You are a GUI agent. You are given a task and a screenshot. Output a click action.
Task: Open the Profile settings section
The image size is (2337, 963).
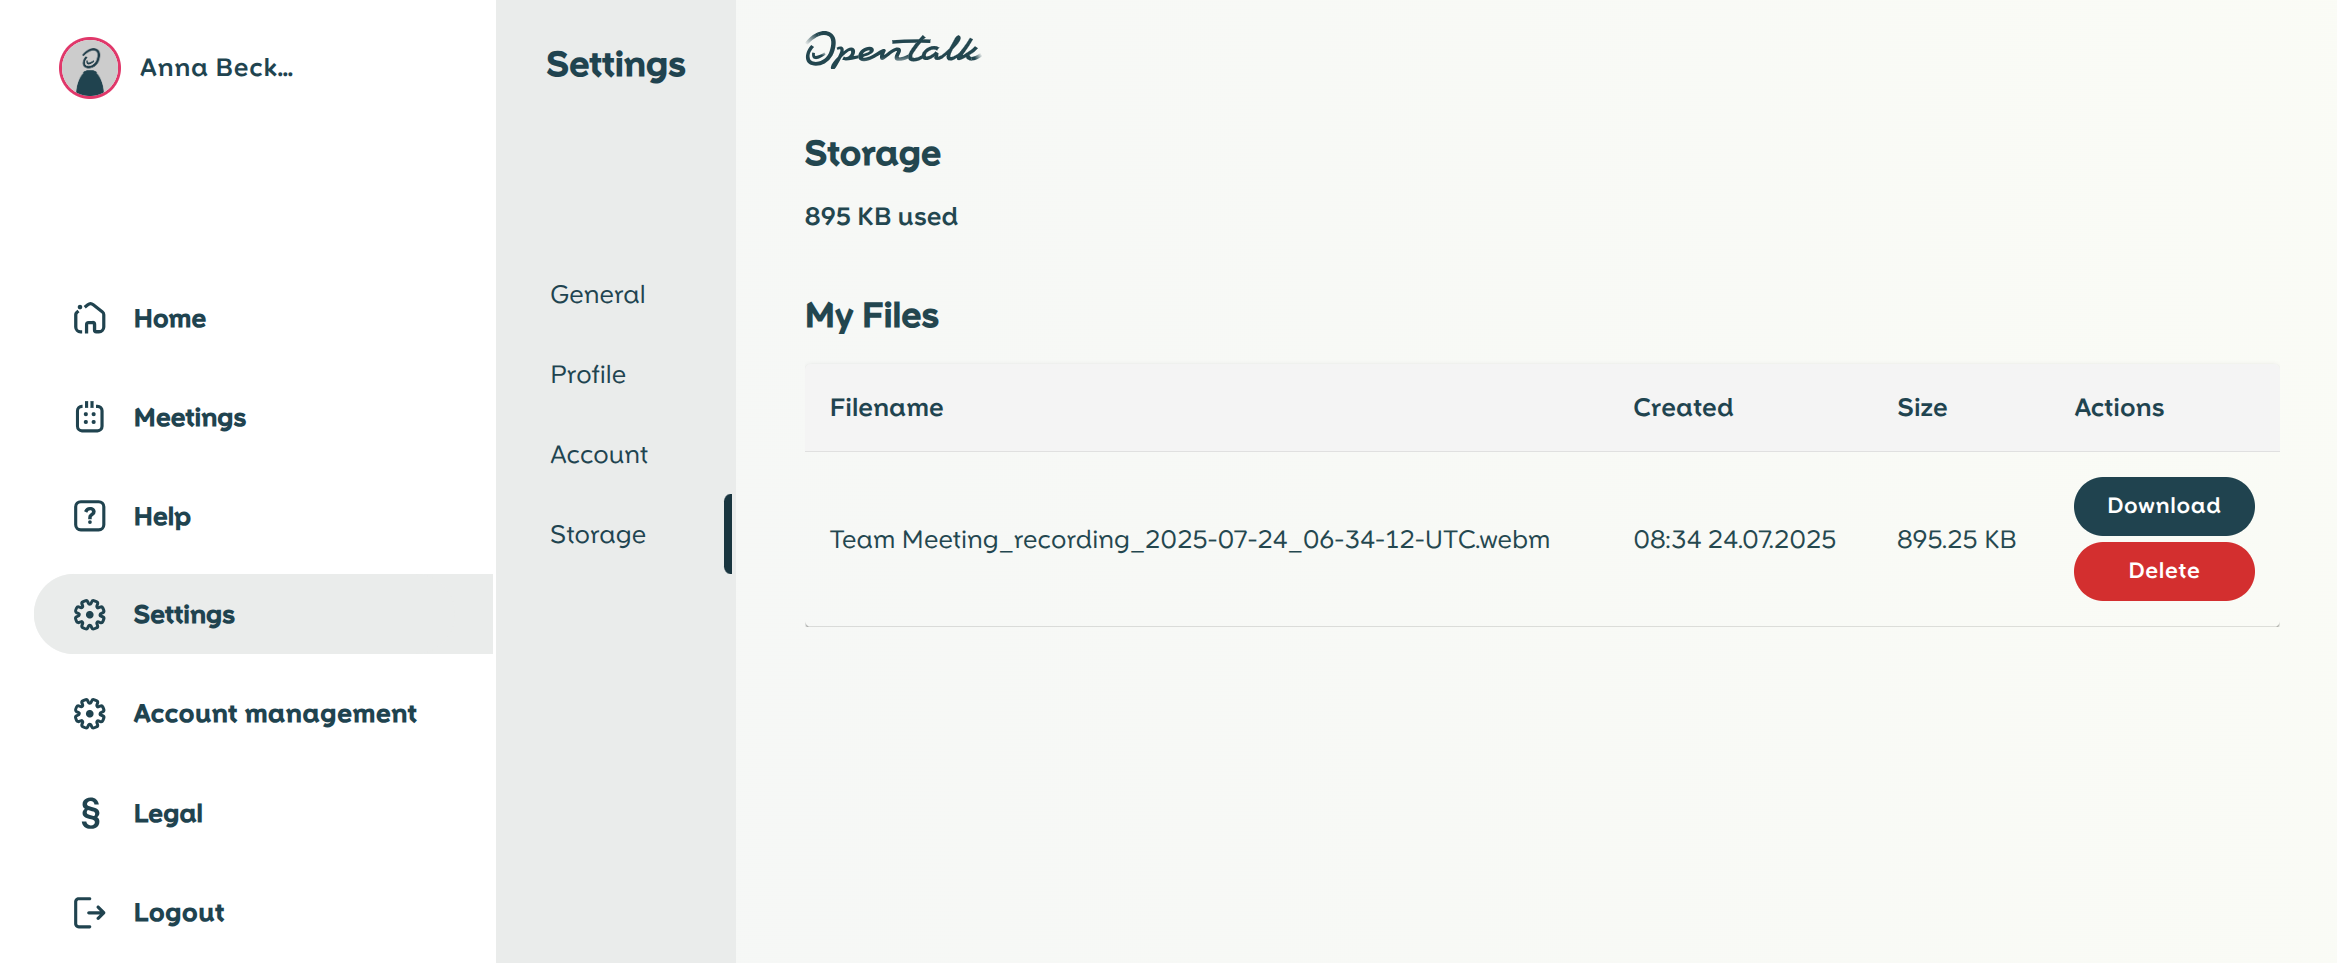pyautogui.click(x=588, y=374)
